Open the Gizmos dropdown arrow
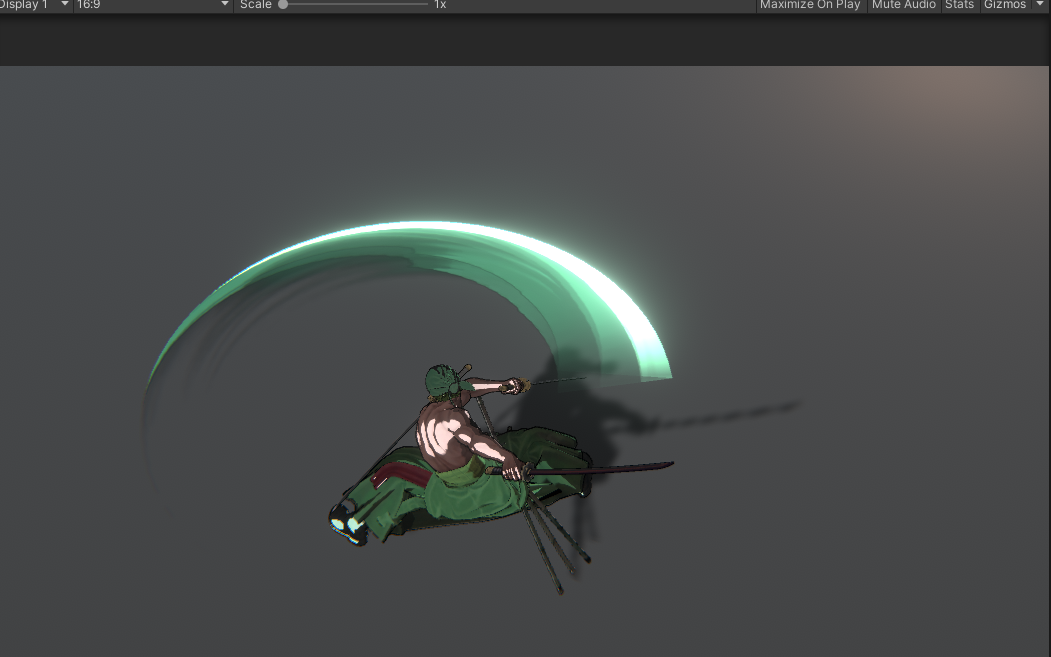The height and width of the screenshot is (657, 1051). (1040, 5)
